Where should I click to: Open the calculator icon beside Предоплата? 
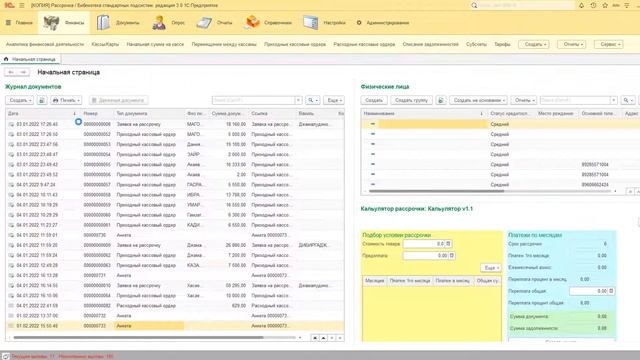(452, 256)
